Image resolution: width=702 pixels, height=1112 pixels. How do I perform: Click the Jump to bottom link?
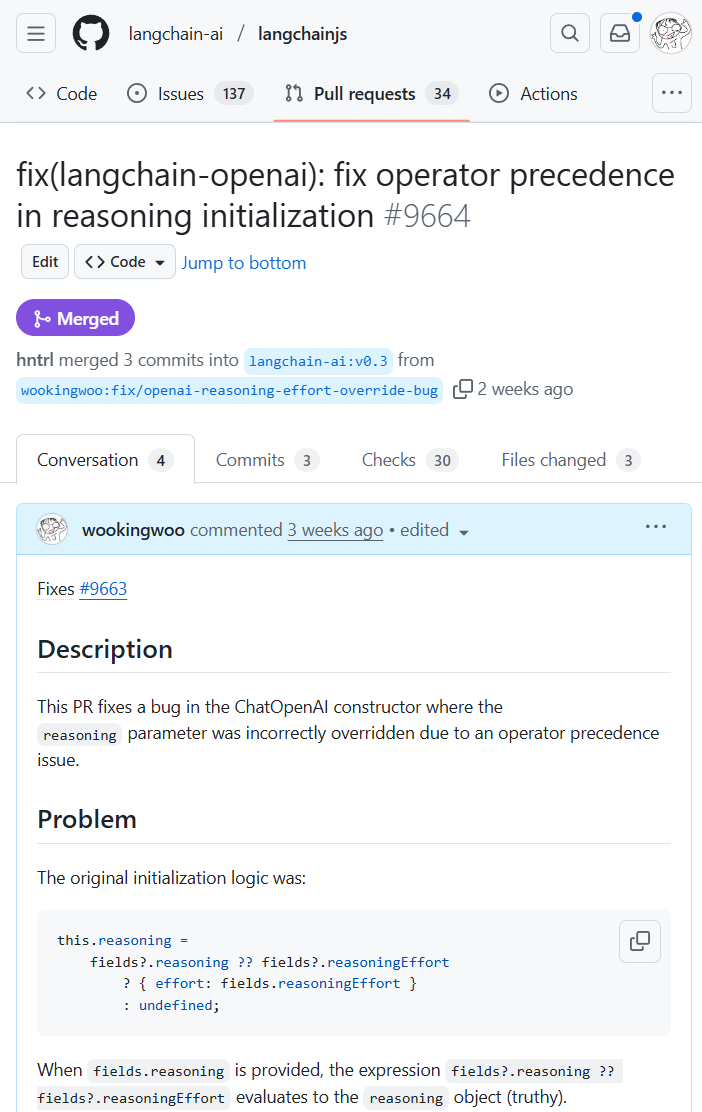(x=244, y=261)
